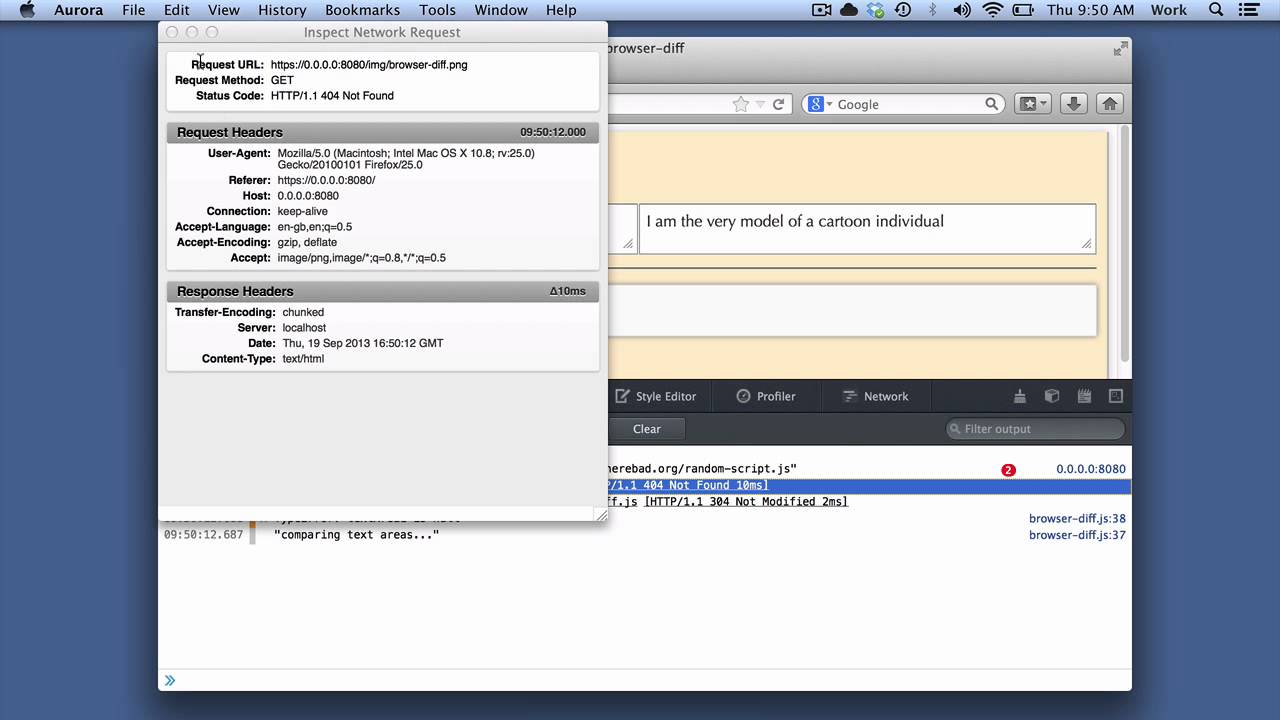Open the Help menu
Screen dimensions: 1280x720
pos(561,10)
